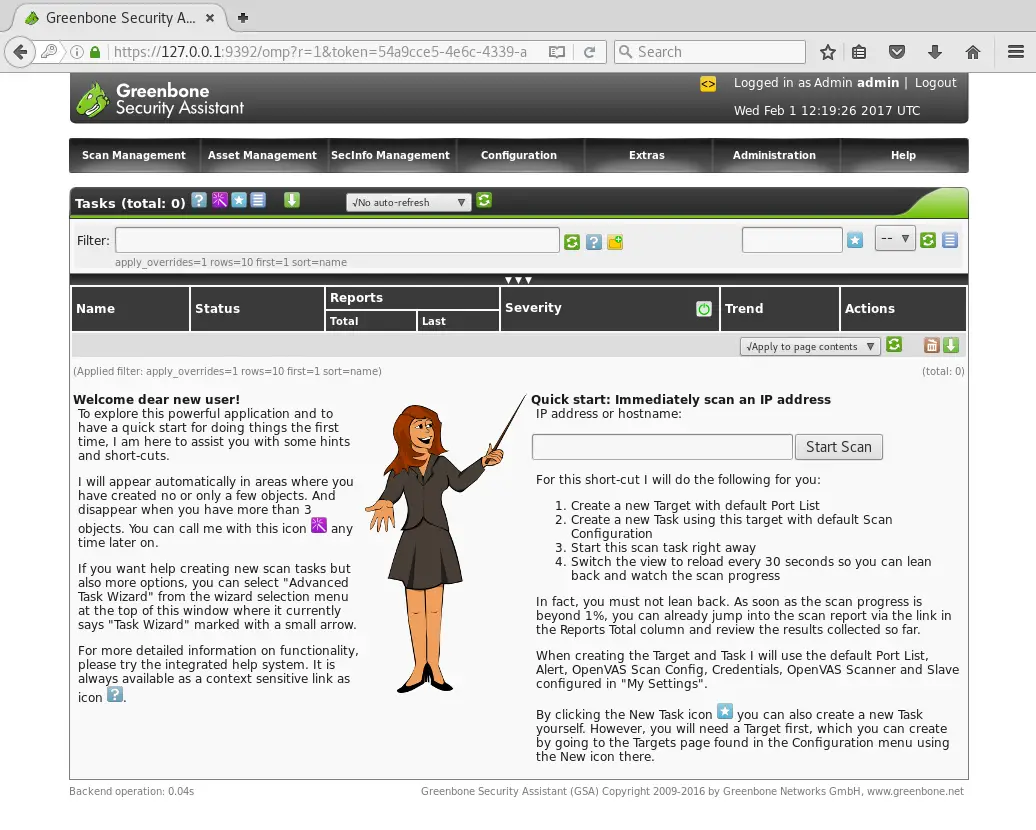The image size is (1036, 830).
Task: Sort tasks by Trend column header
Action: pyautogui.click(x=744, y=309)
